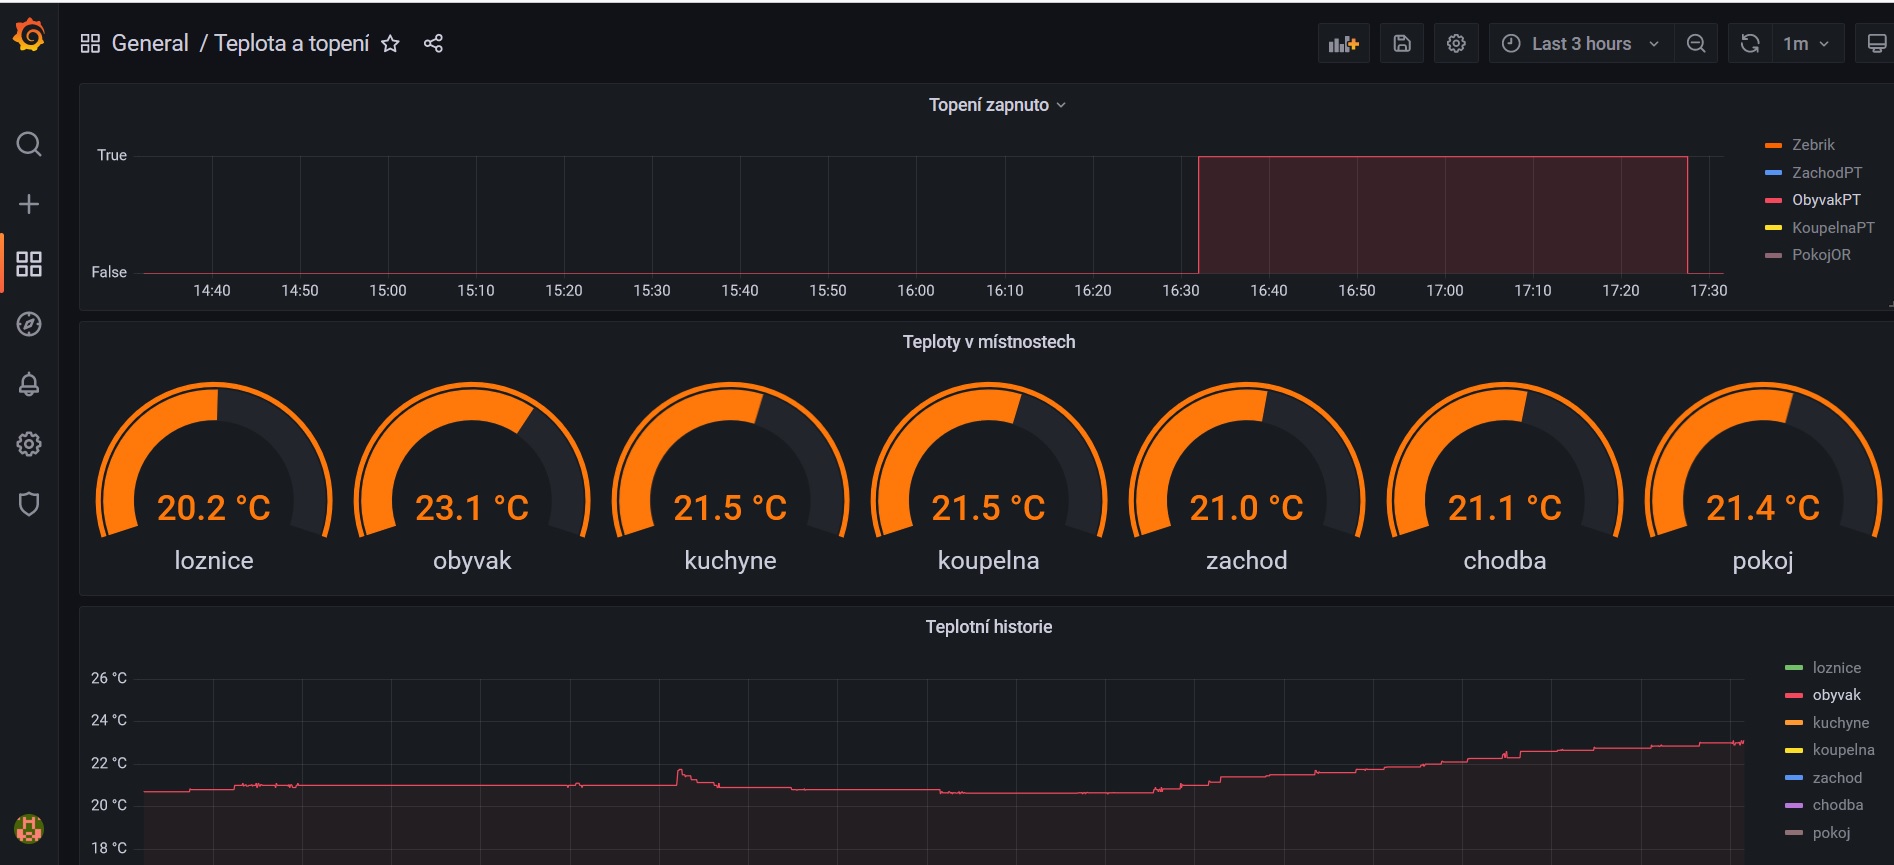This screenshot has width=1894, height=865.
Task: Go to the General folder breadcrumb
Action: [150, 43]
